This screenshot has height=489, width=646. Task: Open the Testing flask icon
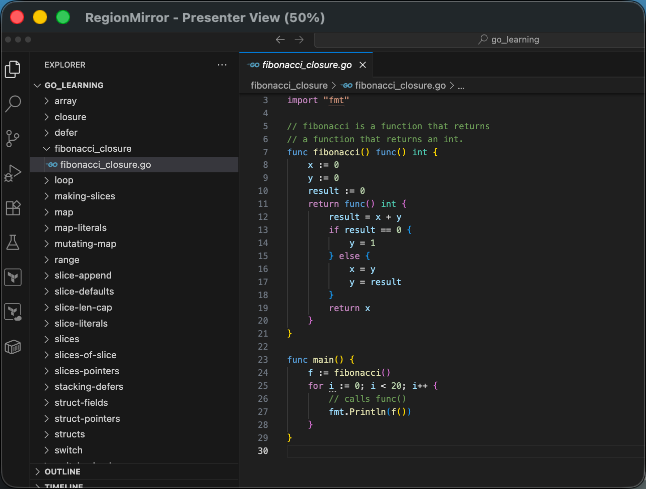coord(13,242)
